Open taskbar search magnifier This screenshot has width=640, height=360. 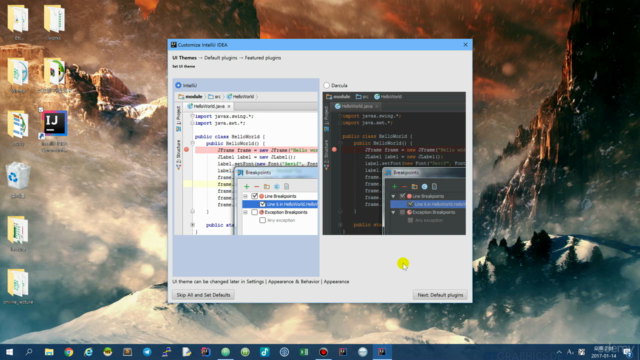(29, 352)
